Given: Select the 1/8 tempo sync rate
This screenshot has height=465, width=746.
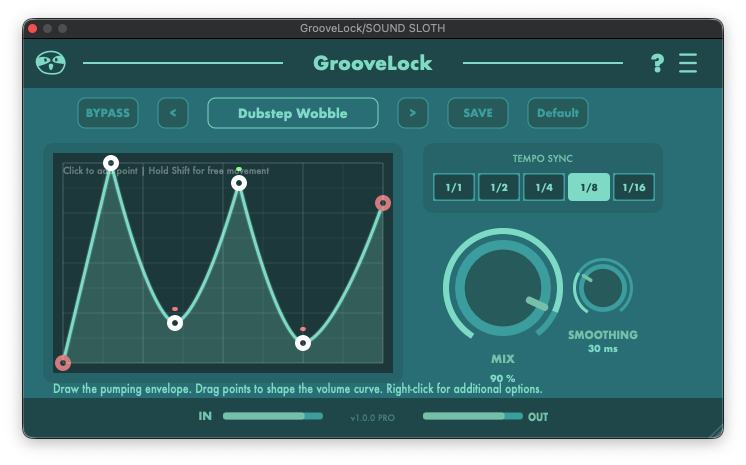Looking at the screenshot, I should (x=588, y=187).
